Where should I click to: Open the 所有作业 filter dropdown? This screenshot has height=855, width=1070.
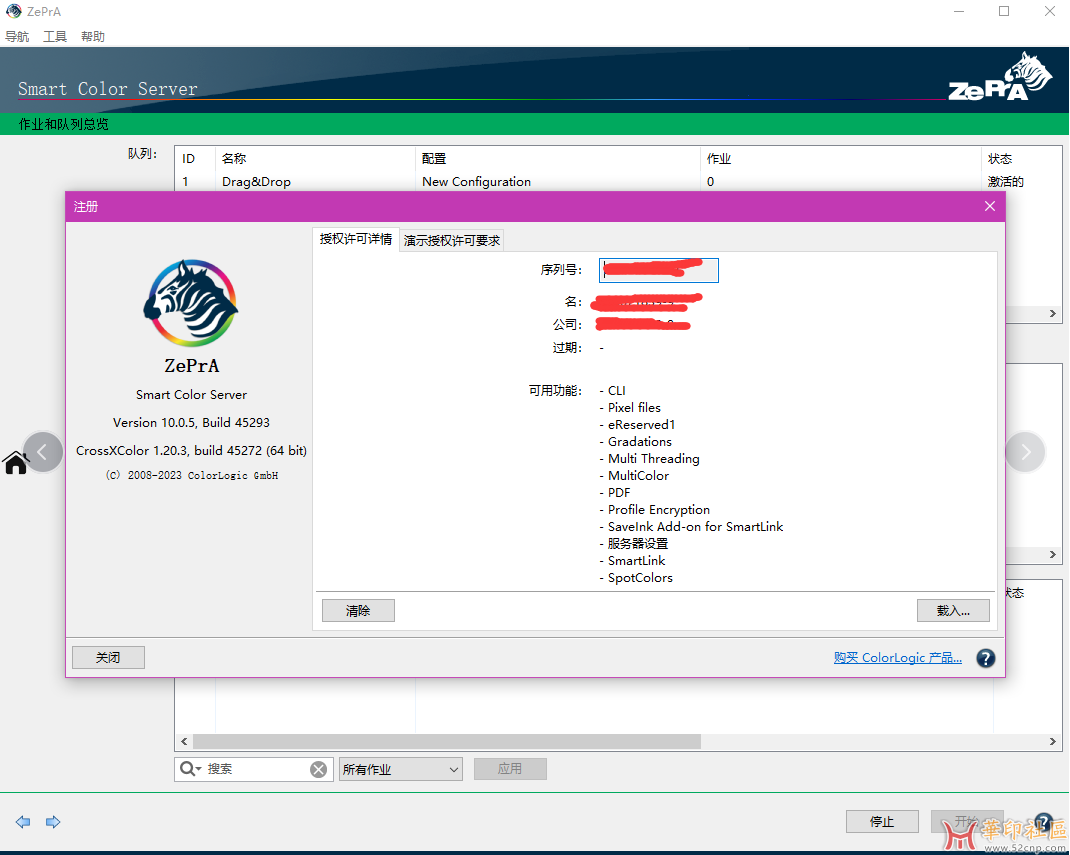point(400,769)
